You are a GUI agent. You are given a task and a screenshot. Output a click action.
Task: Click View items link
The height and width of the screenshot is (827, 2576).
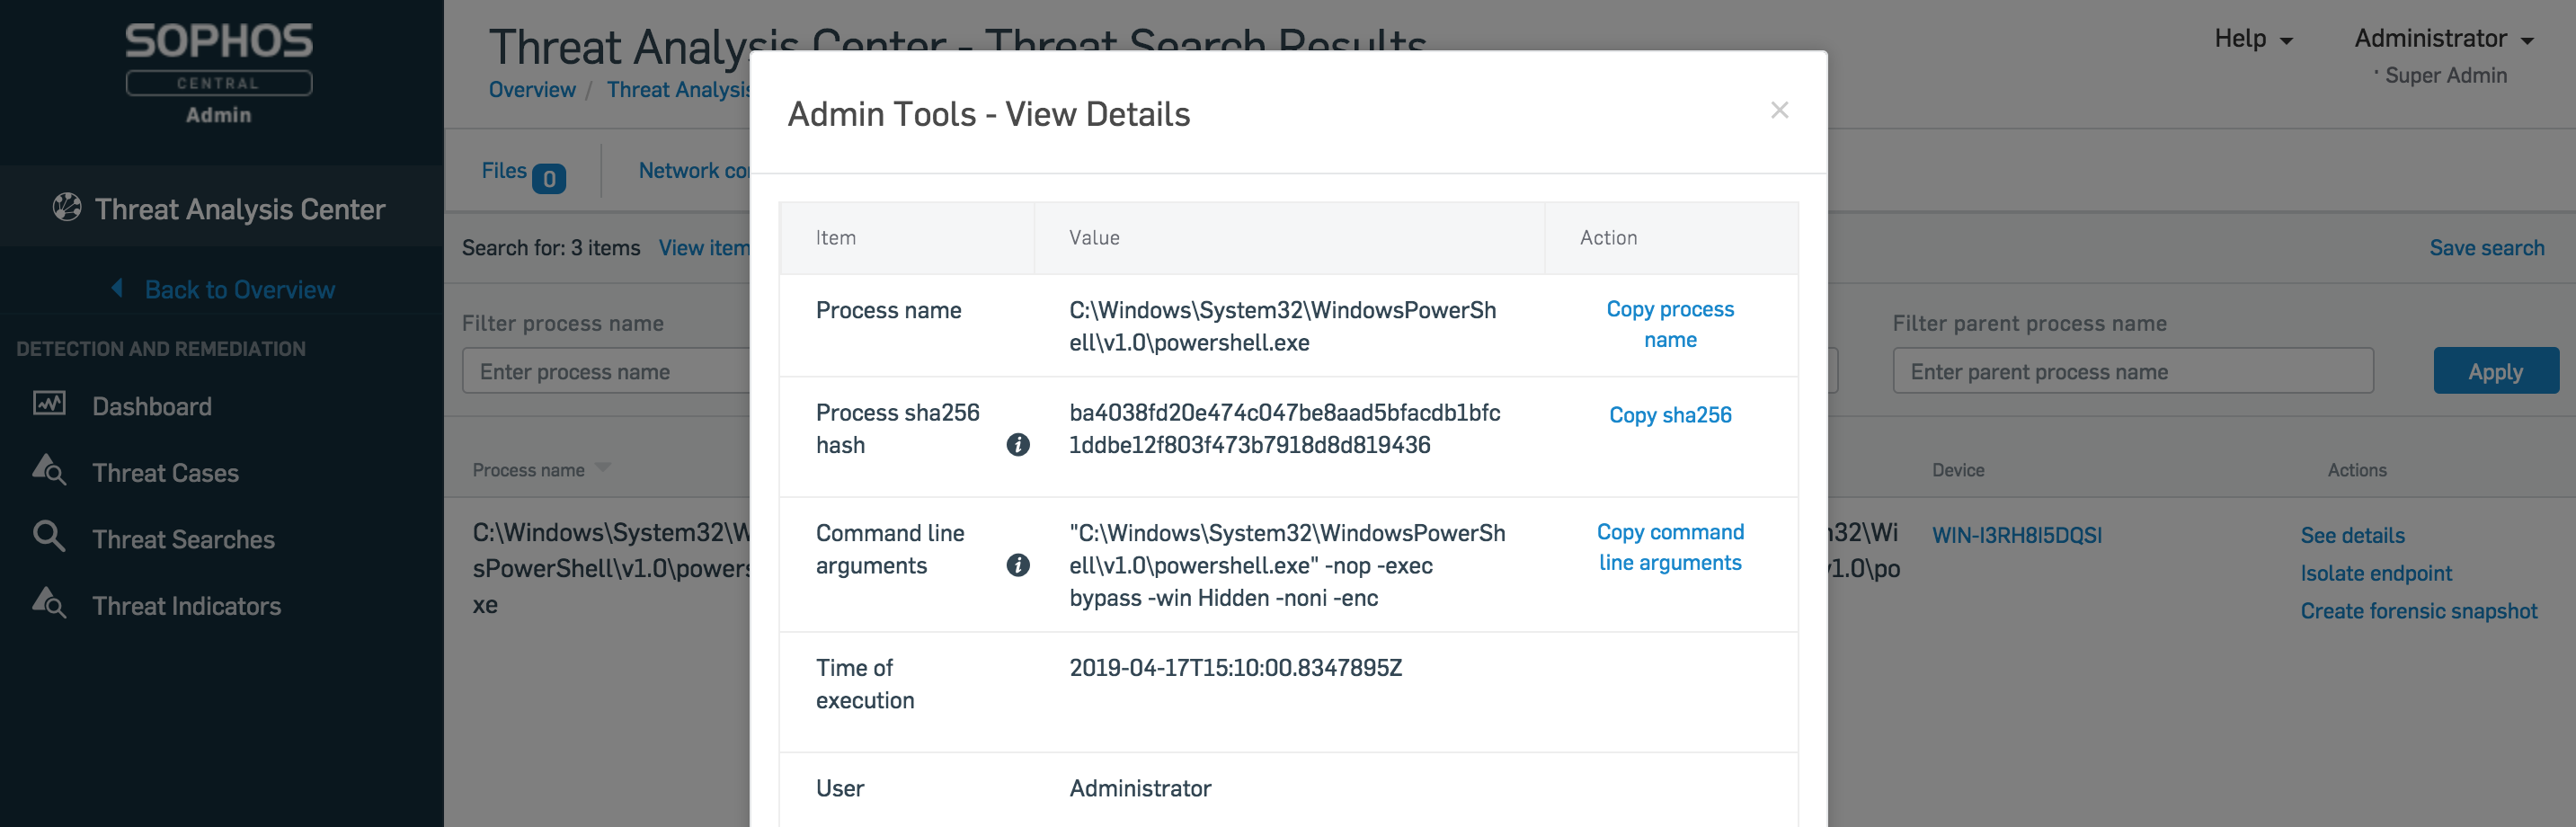[704, 248]
